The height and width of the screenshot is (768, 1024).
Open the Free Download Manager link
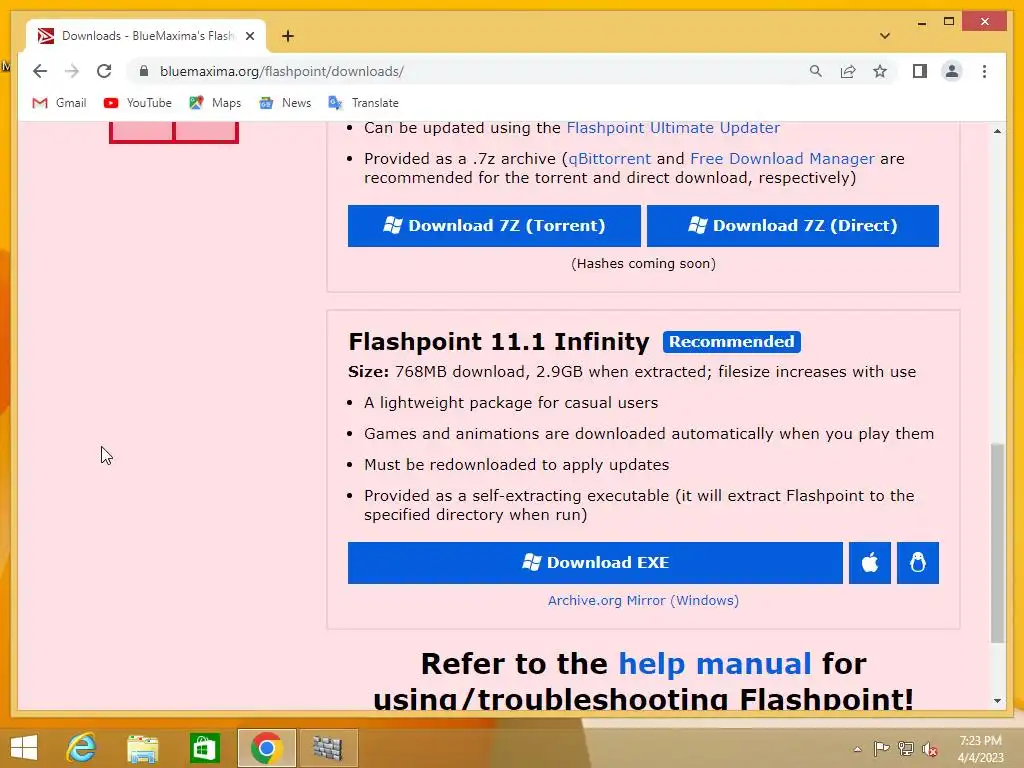[x=782, y=159]
